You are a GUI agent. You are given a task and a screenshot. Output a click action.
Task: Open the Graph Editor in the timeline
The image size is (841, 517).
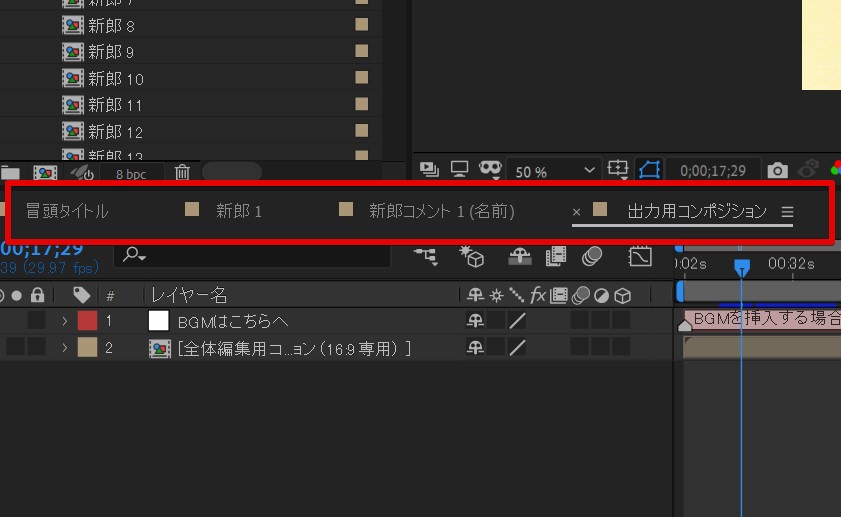point(639,257)
